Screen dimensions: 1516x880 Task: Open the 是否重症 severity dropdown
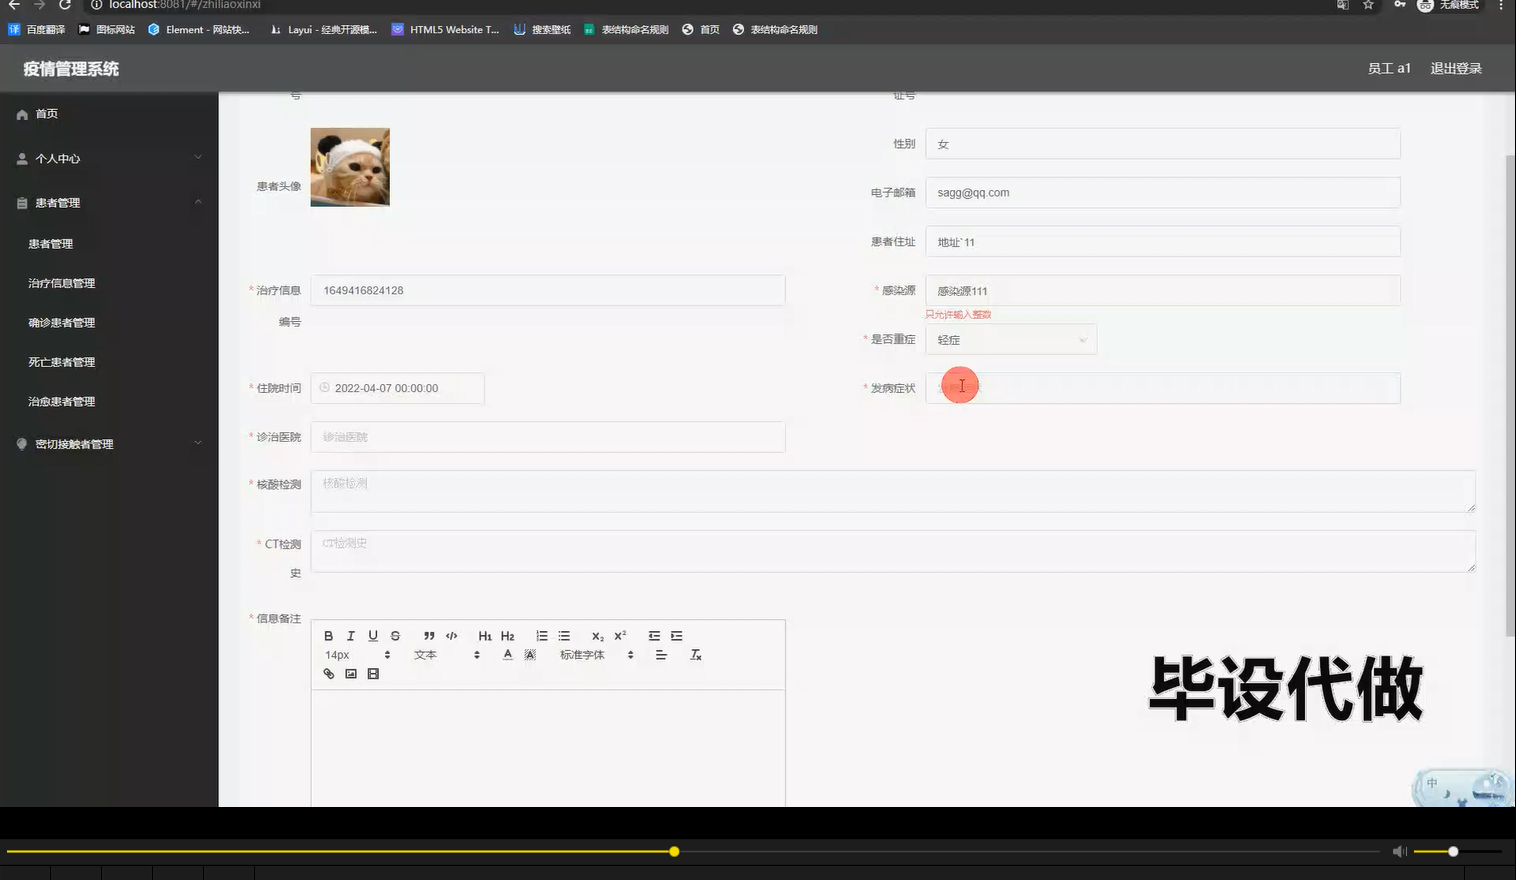click(x=1010, y=339)
